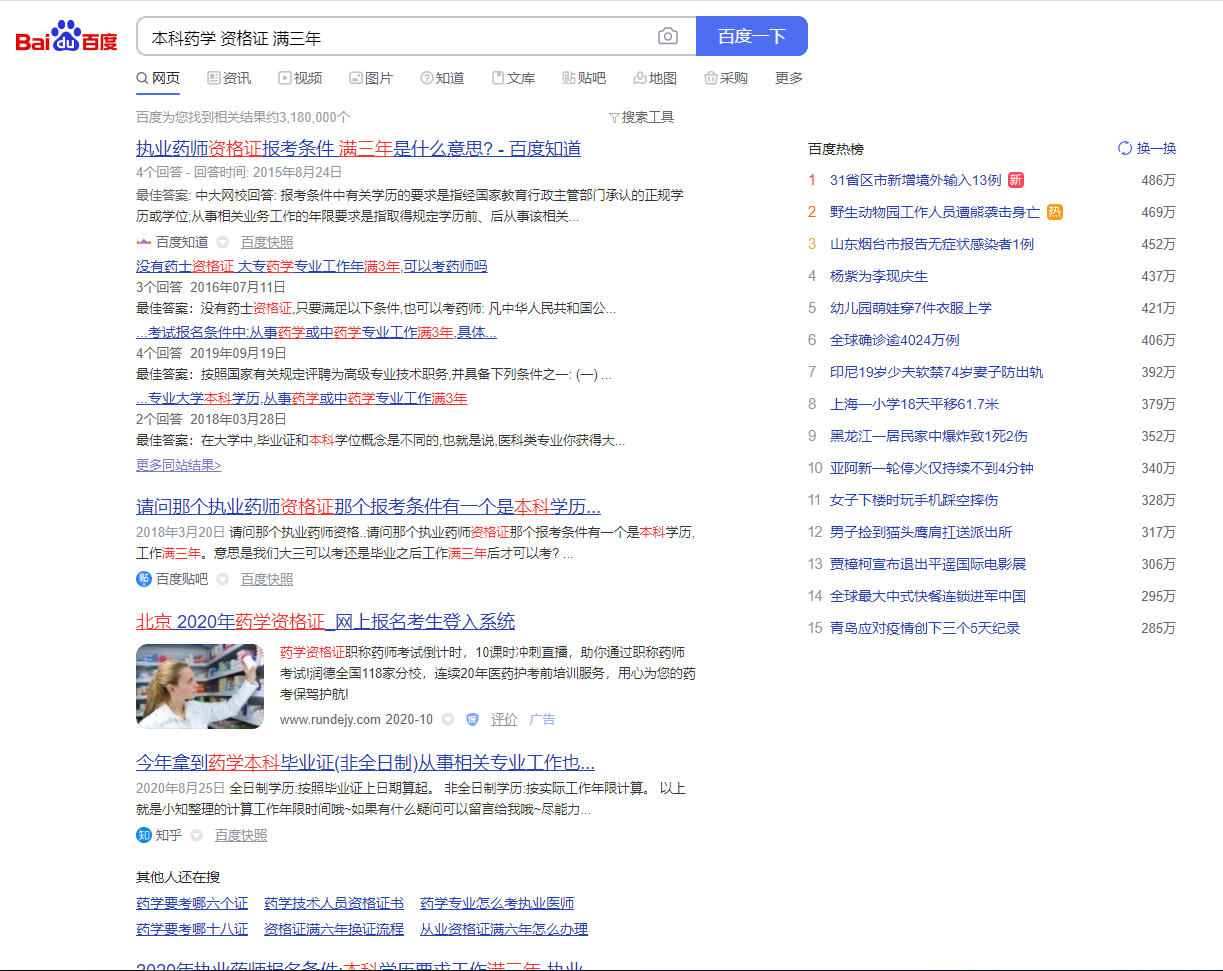Viewport: 1223px width, 971px height.
Task: Open hot topic 山东烟台市报告无症状感染者1例
Action: click(x=932, y=244)
